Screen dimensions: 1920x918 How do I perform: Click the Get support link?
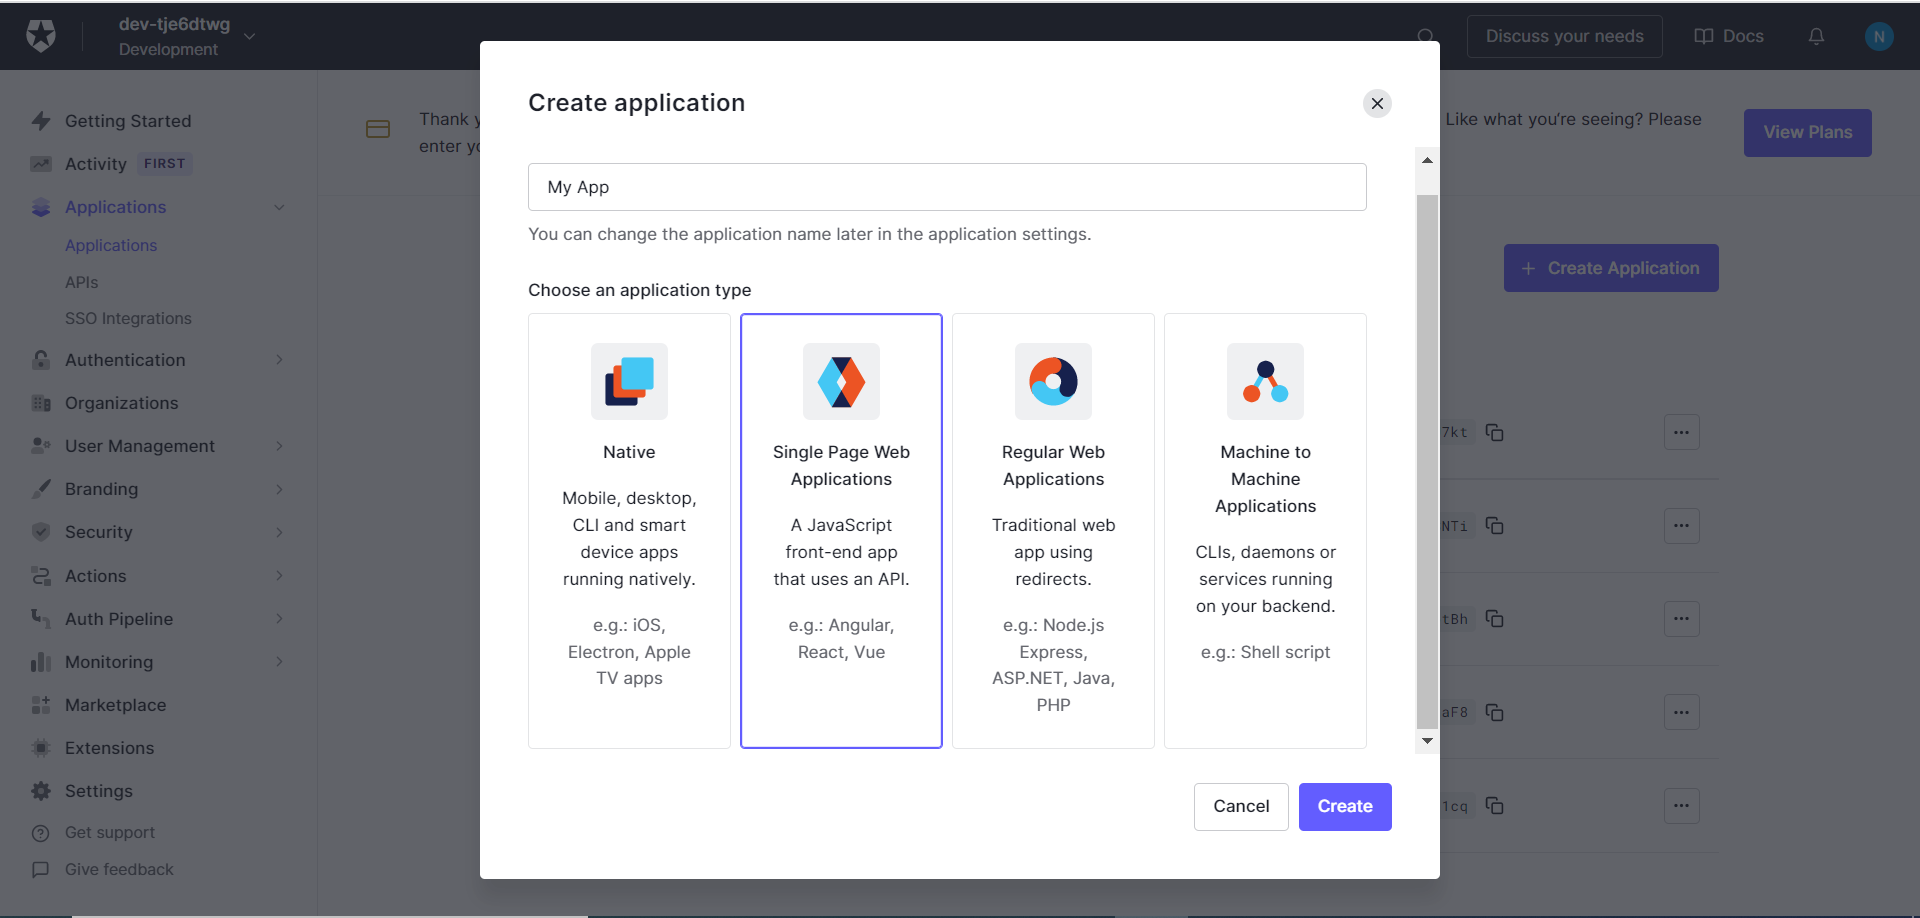pos(110,832)
